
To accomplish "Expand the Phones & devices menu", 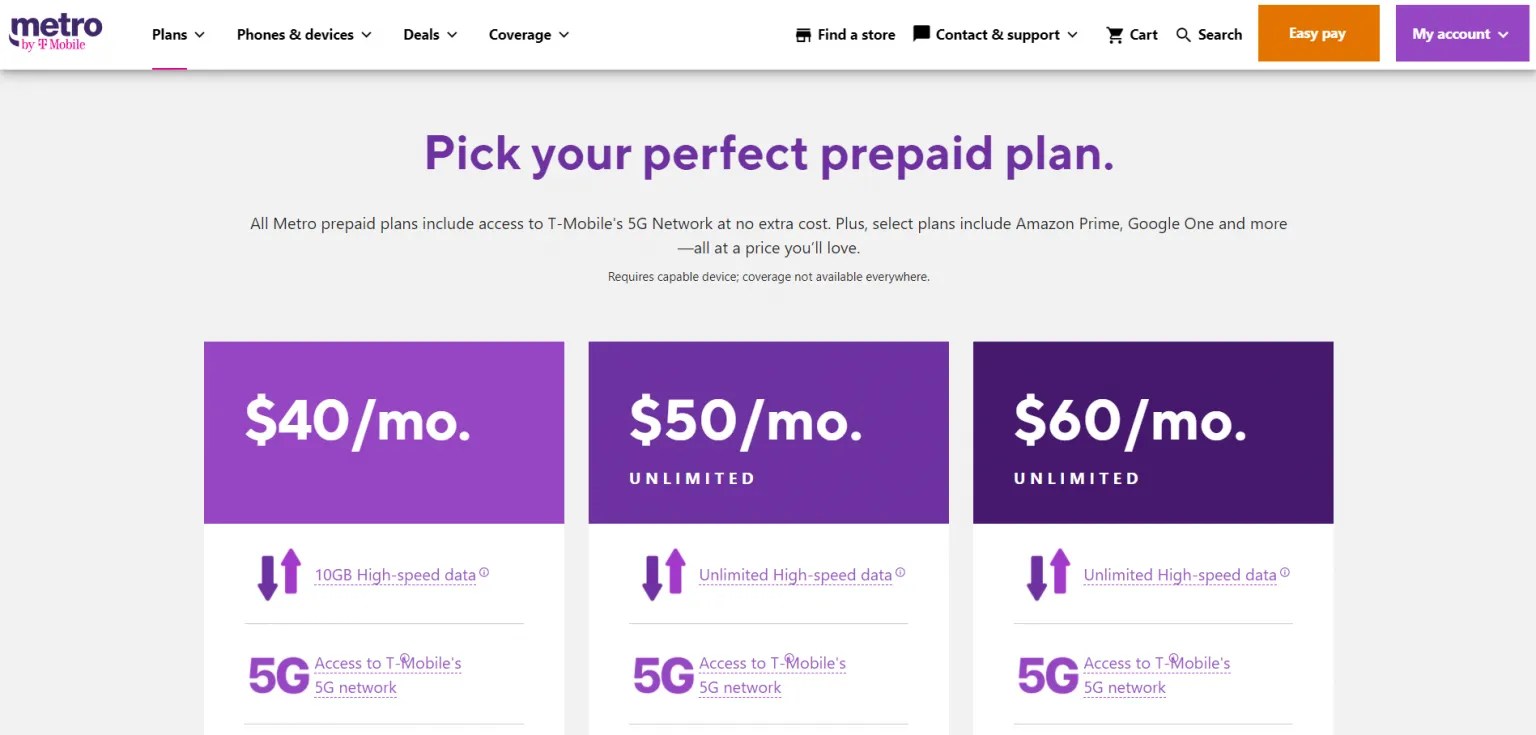I will pos(304,35).
